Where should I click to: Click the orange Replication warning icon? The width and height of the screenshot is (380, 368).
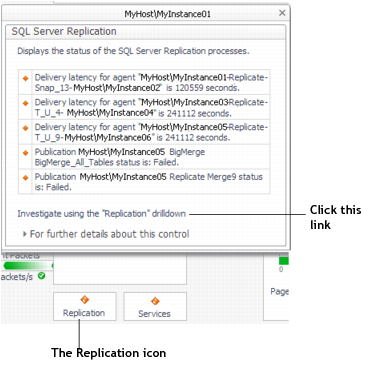pos(85,300)
